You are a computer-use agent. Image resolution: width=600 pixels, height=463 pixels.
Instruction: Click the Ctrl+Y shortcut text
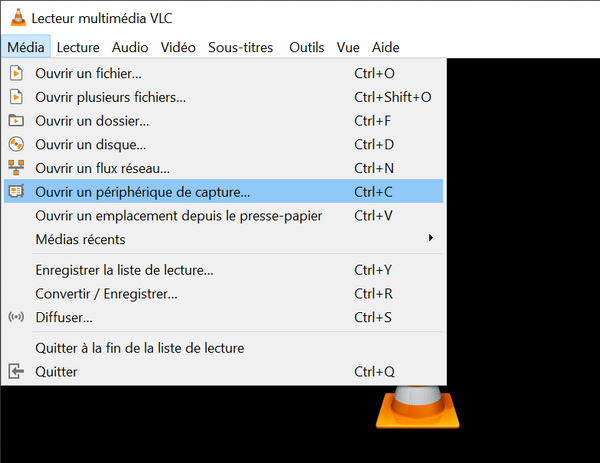[373, 270]
